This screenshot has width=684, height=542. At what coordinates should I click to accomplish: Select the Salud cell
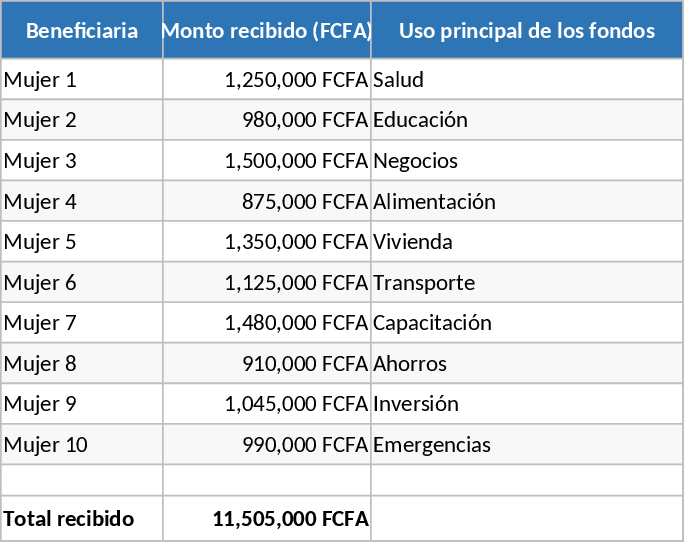(526, 79)
